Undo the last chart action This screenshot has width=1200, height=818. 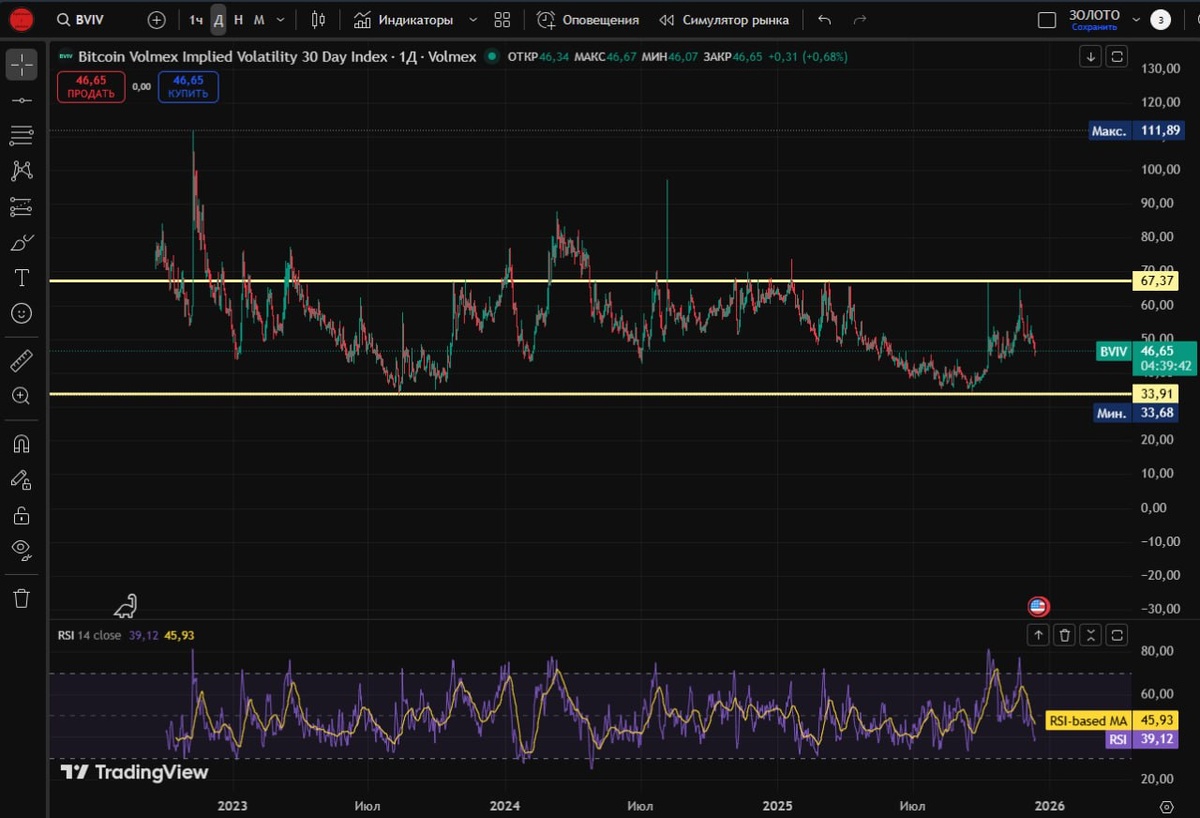pyautogui.click(x=824, y=20)
